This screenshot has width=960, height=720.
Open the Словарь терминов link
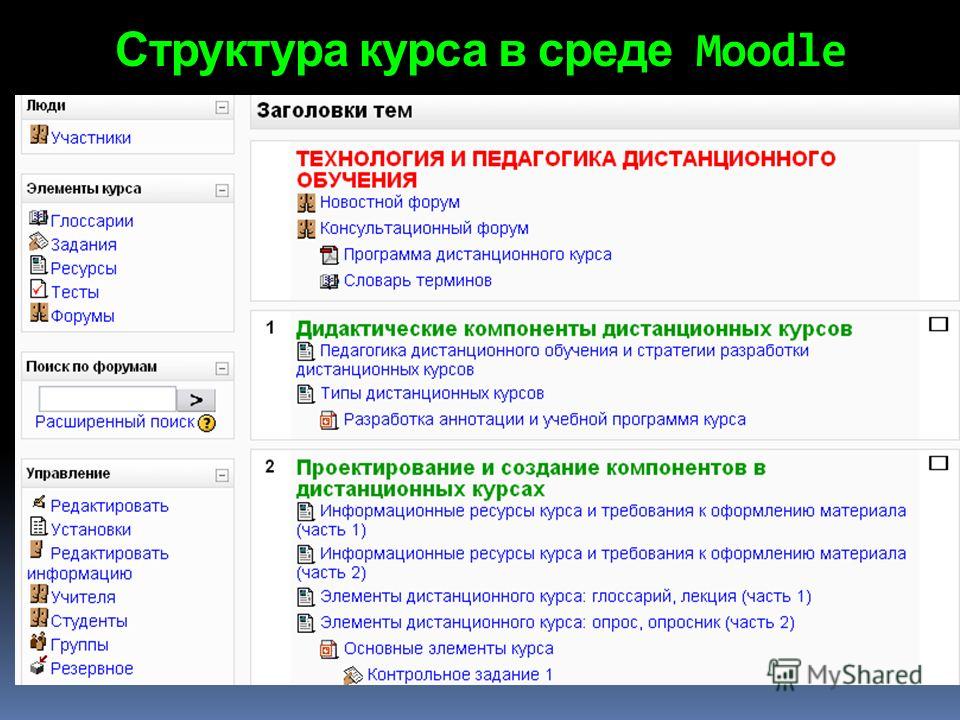418,280
